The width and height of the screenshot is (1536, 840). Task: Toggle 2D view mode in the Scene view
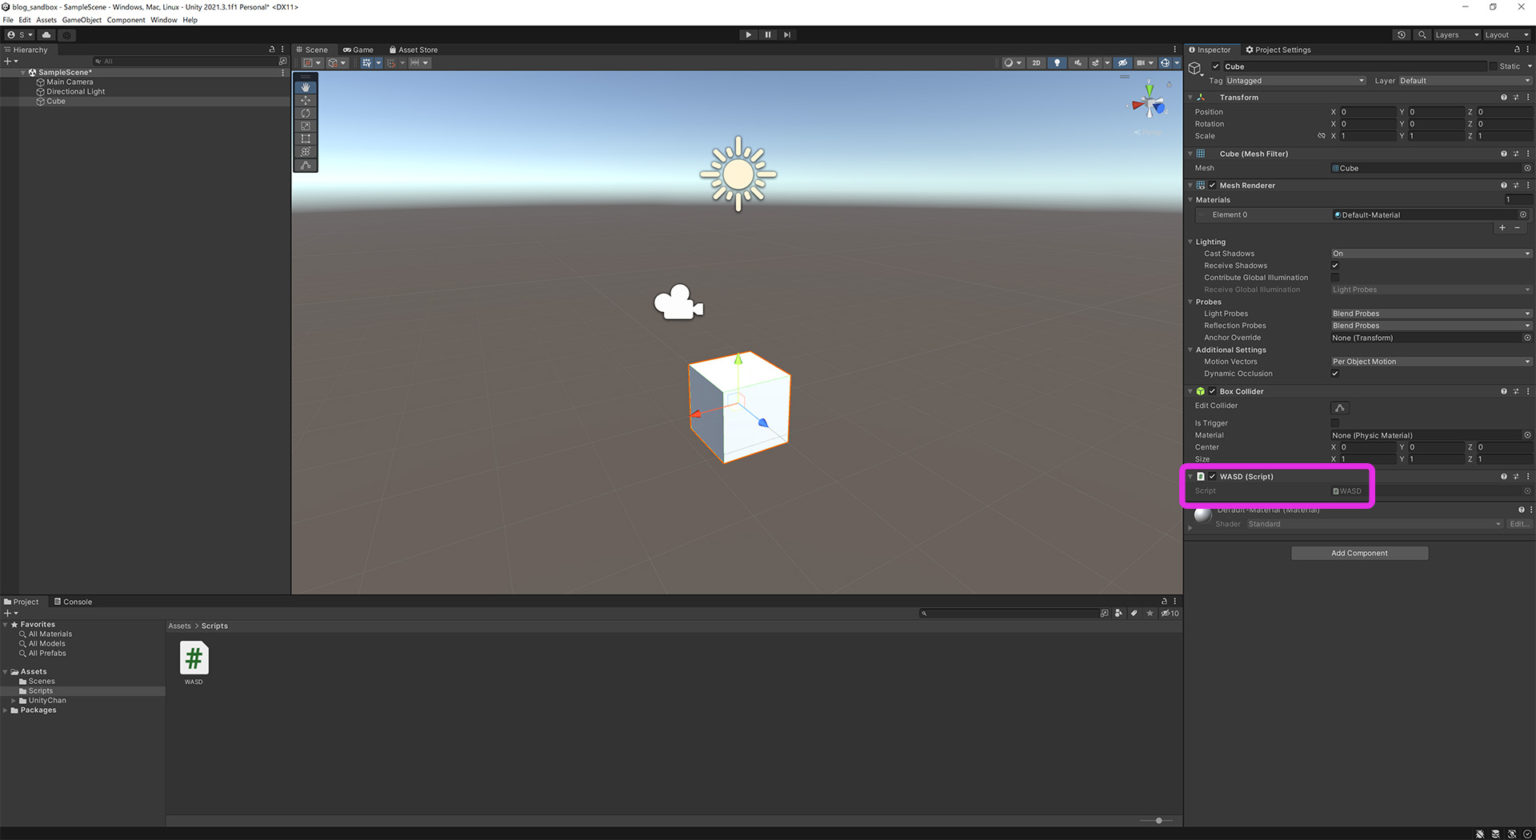click(x=1036, y=62)
